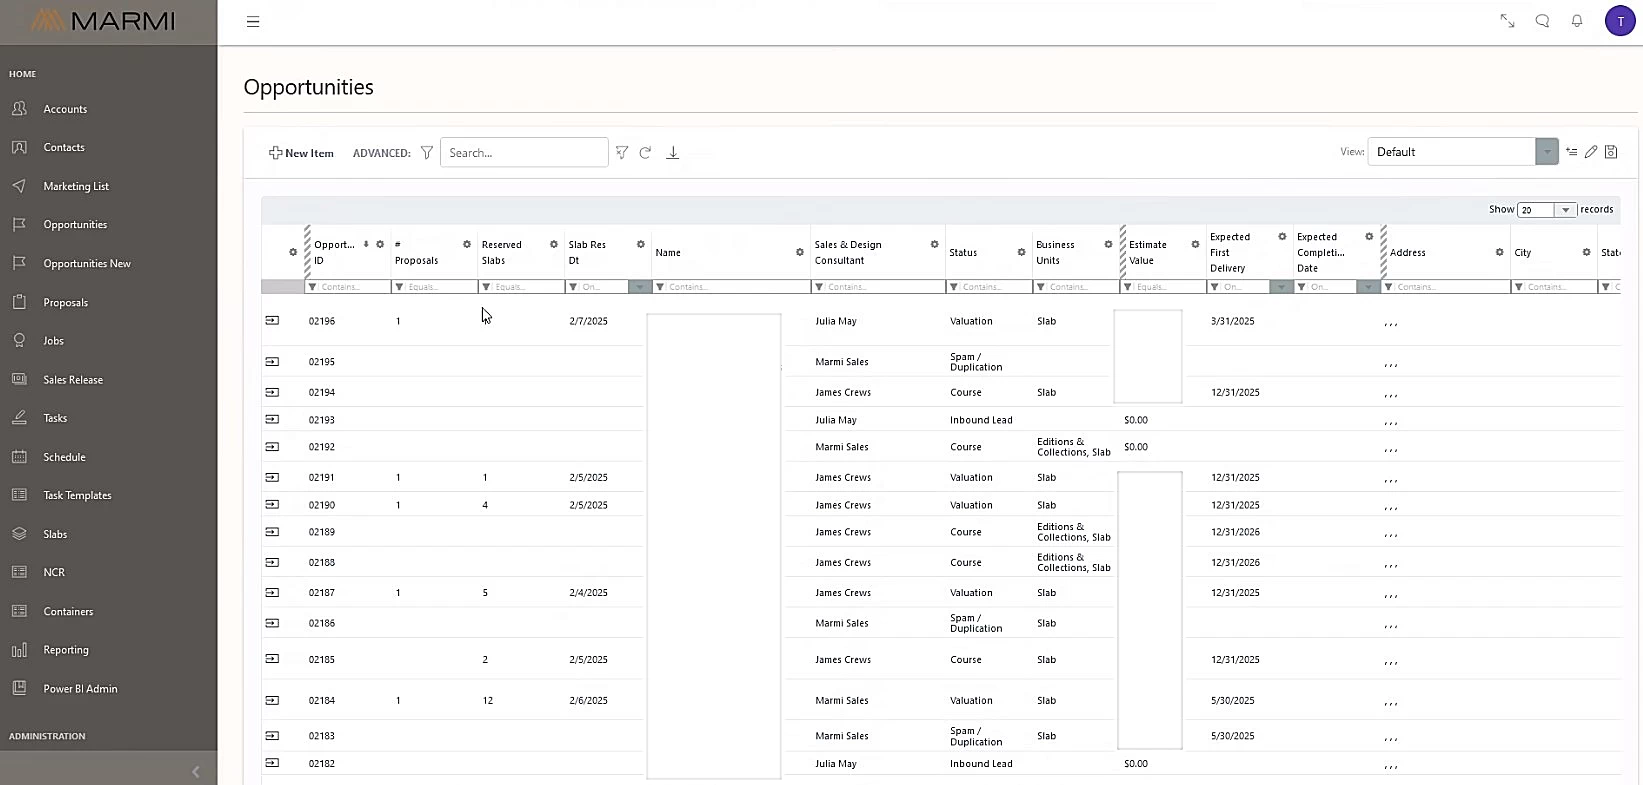This screenshot has height=785, width=1643.
Task: Open record 02184 with the row arrow icon
Action: [x=272, y=700]
